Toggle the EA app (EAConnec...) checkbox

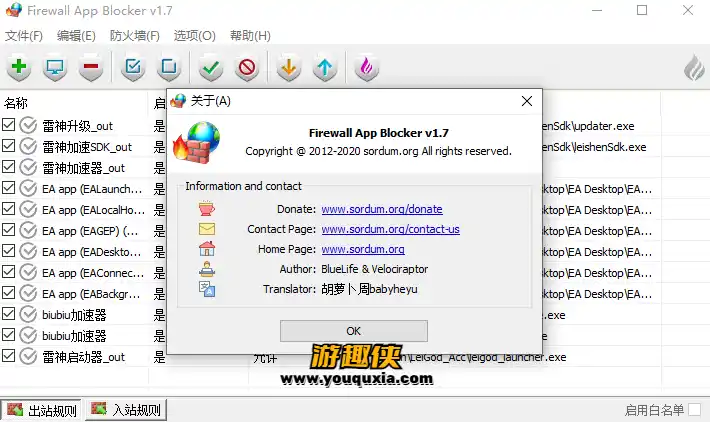point(9,272)
